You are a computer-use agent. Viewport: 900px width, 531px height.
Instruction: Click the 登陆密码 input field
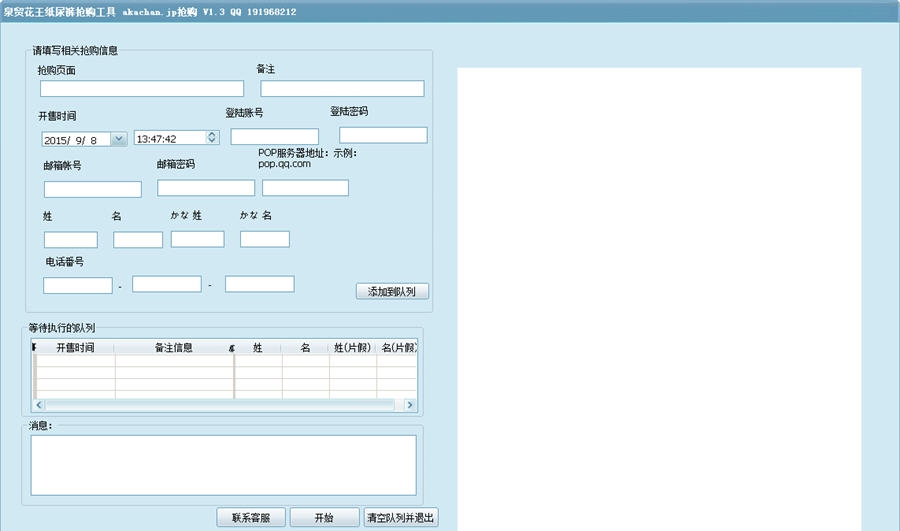383,135
